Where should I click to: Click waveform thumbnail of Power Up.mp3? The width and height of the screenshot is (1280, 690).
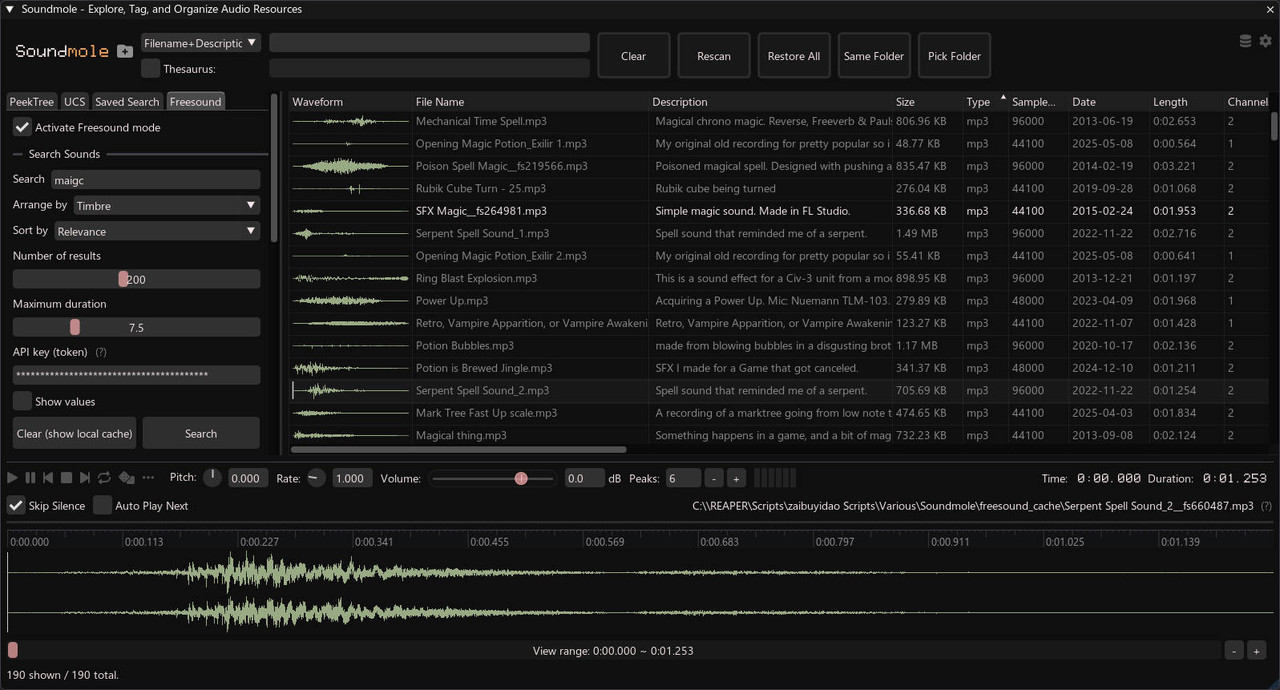pos(350,301)
